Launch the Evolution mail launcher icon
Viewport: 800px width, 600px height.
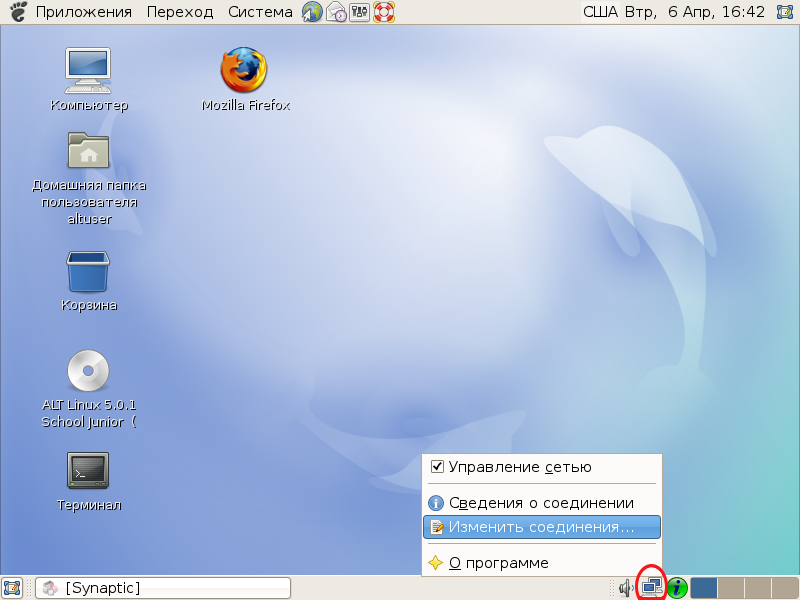click(336, 12)
